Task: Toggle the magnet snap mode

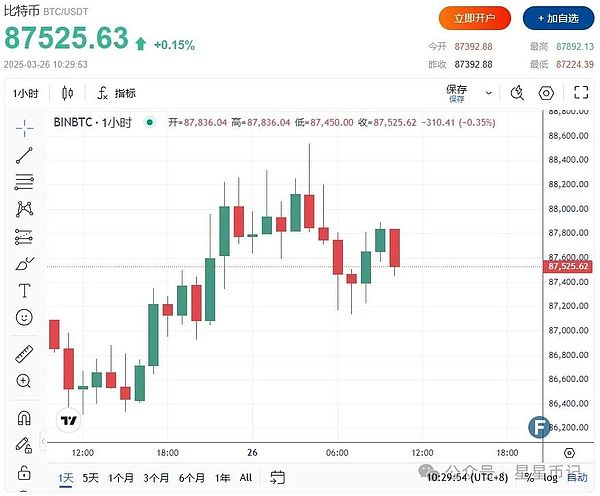Action: pyautogui.click(x=24, y=417)
